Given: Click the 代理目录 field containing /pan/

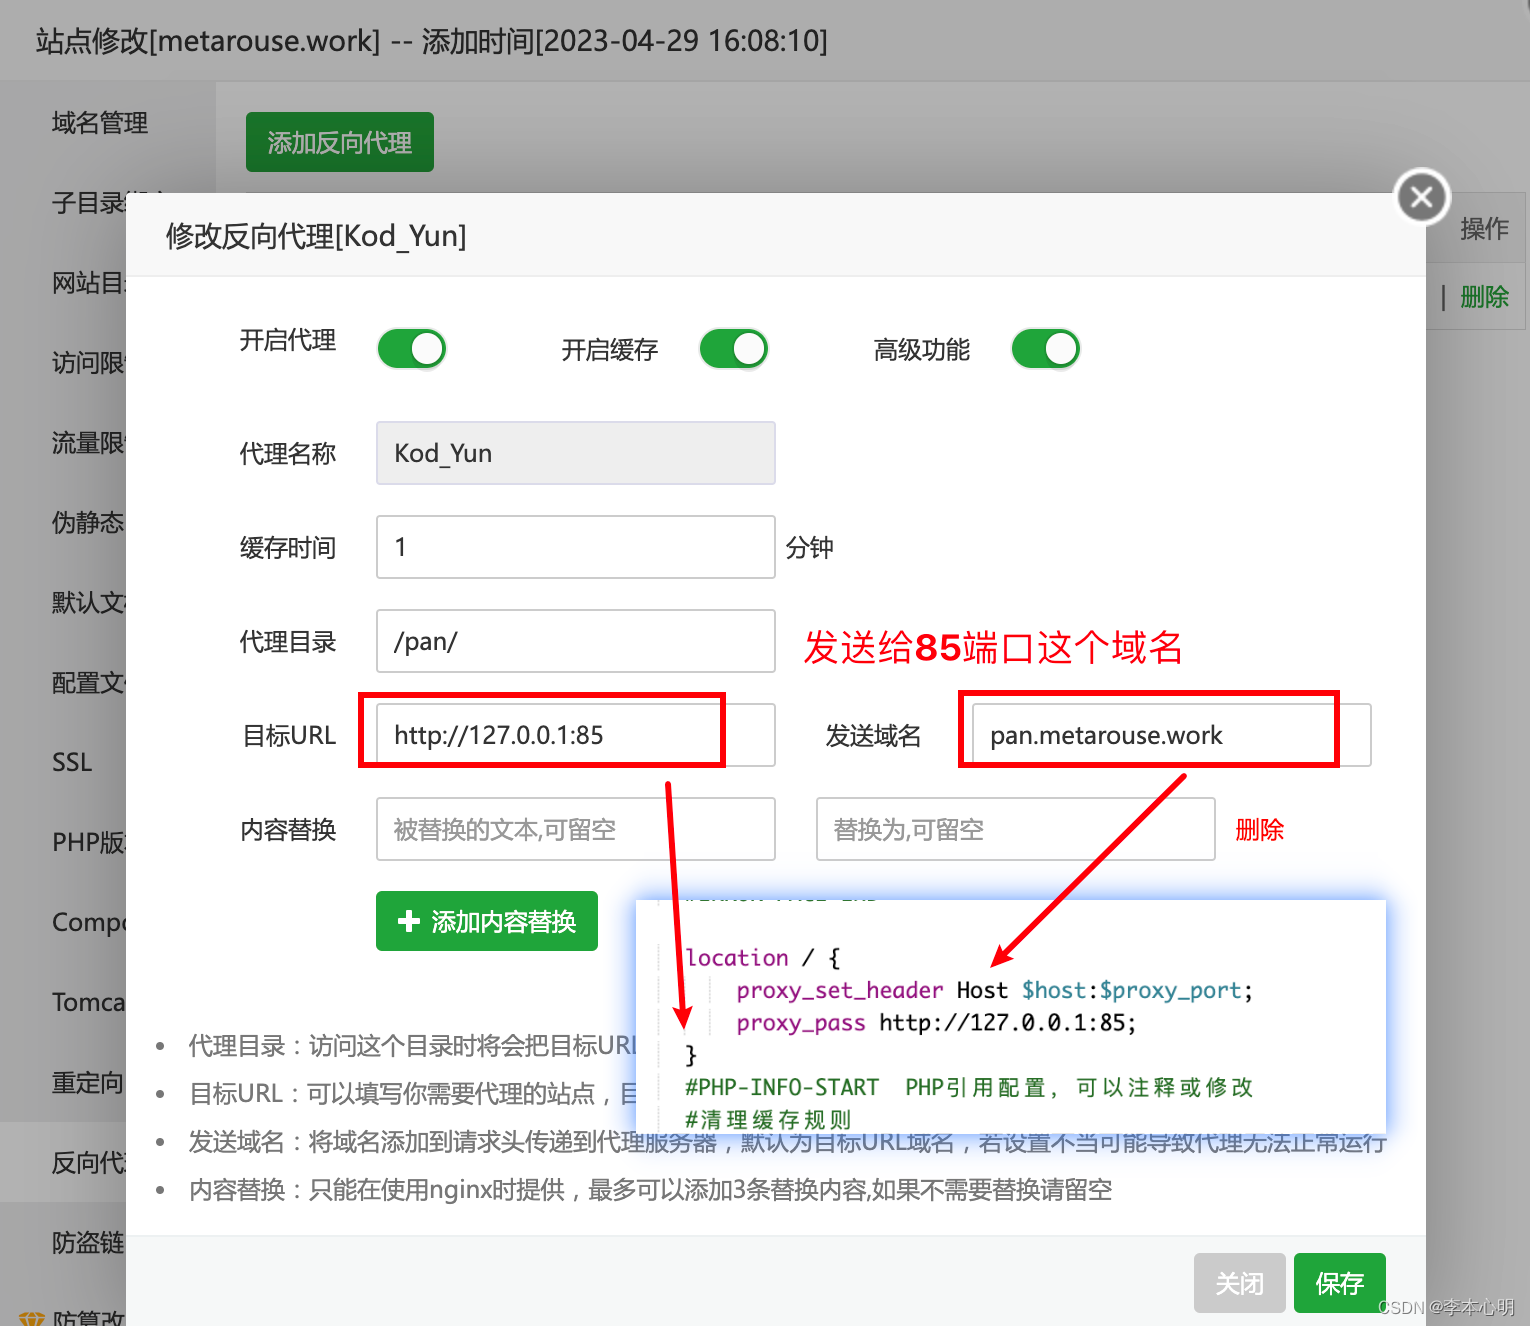Looking at the screenshot, I should pyautogui.click(x=575, y=641).
